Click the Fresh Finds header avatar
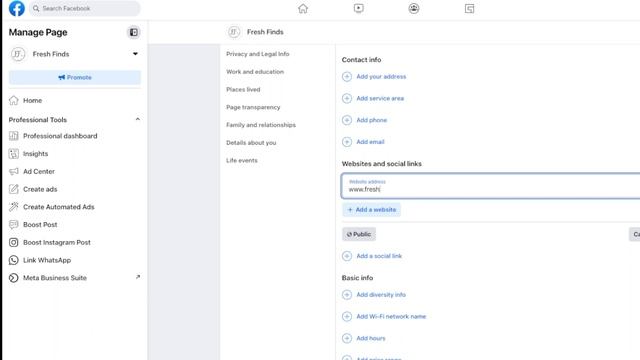 [234, 32]
